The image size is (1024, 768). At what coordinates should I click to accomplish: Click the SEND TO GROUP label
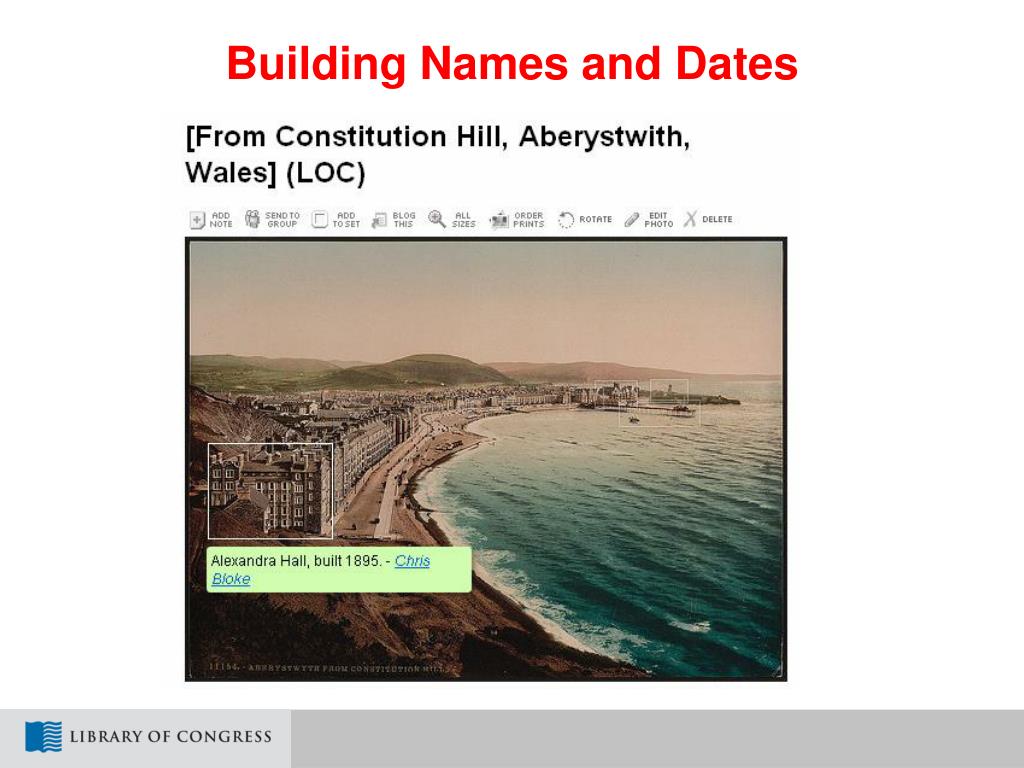point(282,219)
